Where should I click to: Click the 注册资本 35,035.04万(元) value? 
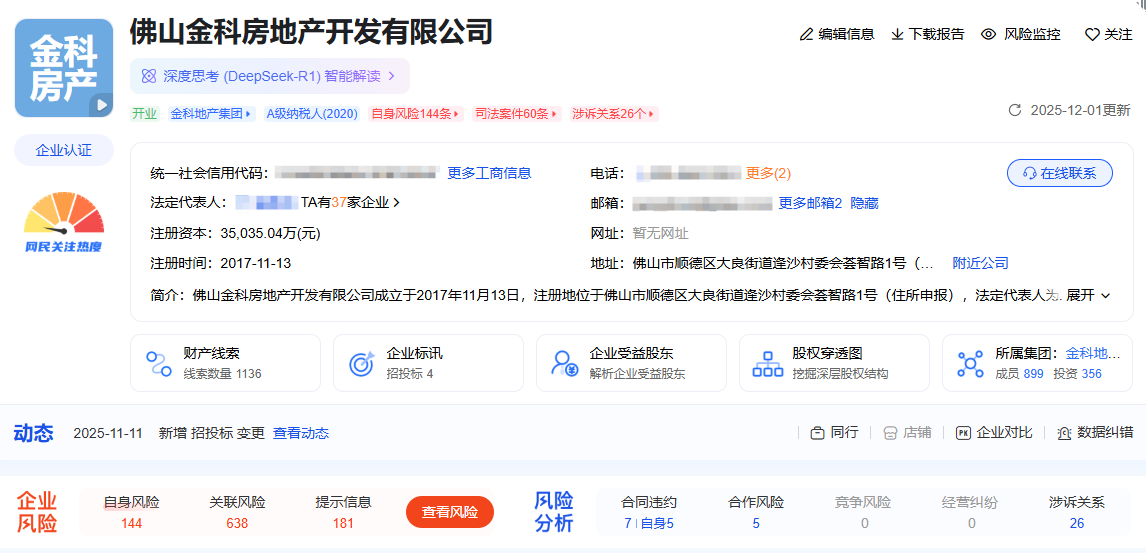[270, 233]
